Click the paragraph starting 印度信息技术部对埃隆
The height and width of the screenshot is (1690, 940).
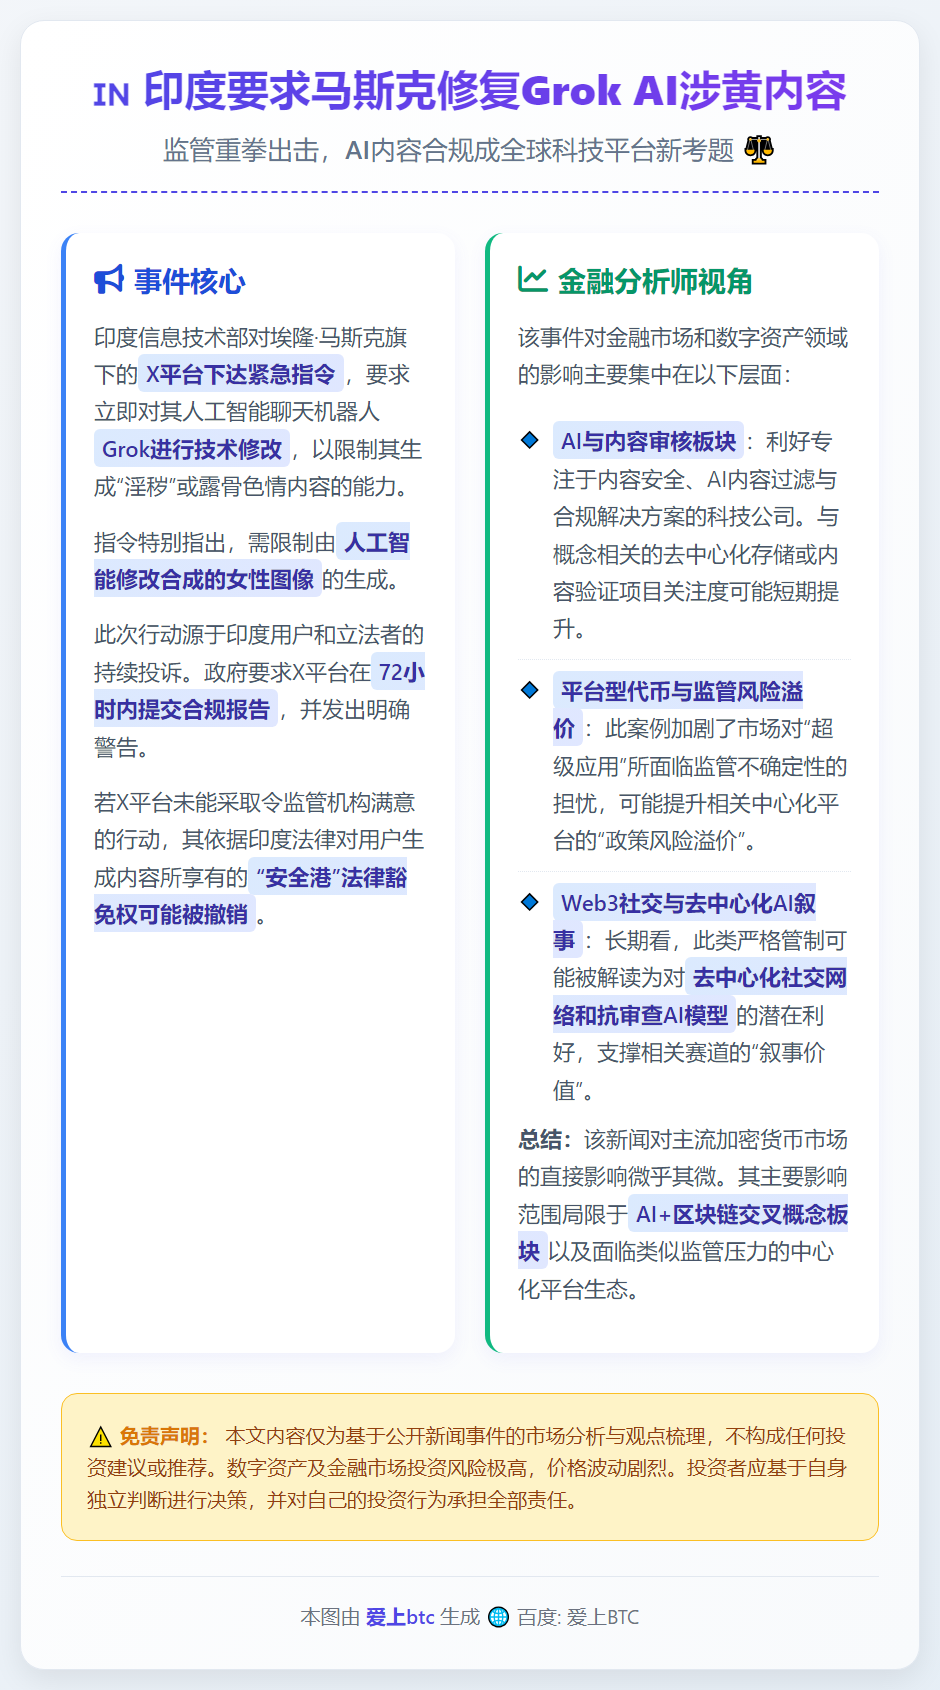coord(258,412)
